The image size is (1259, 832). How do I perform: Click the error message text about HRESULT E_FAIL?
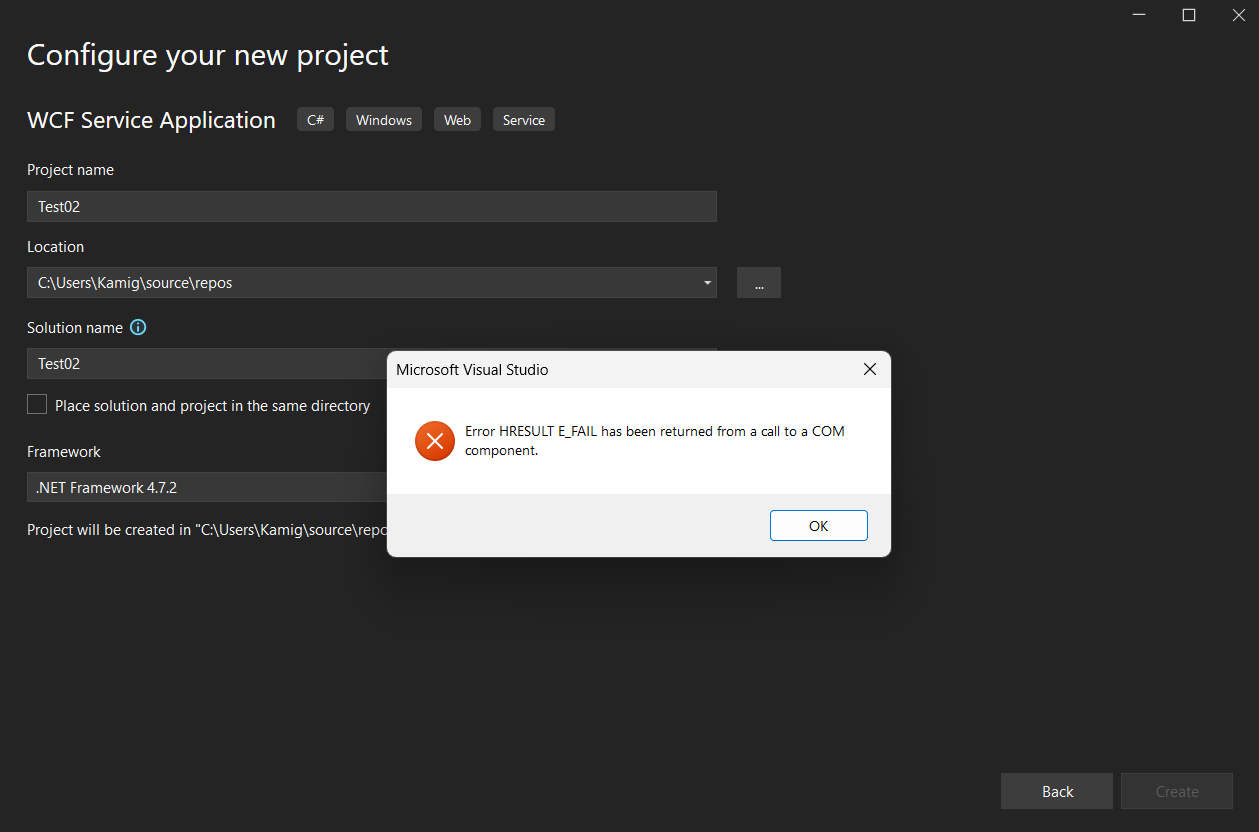tap(655, 441)
